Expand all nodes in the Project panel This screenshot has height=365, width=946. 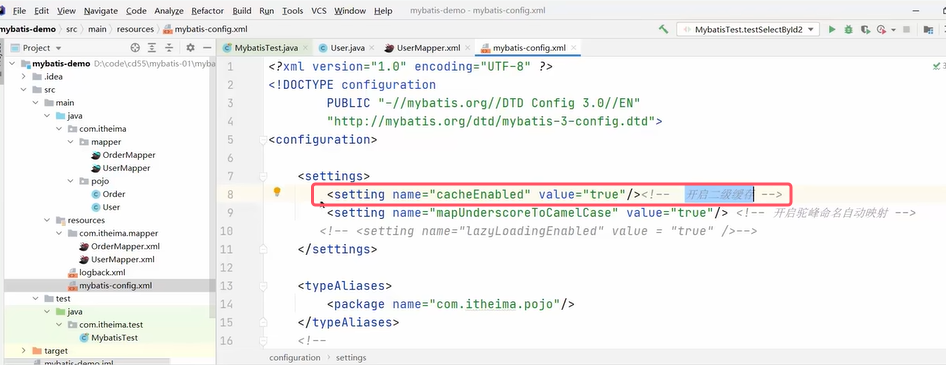pyautogui.click(x=152, y=48)
